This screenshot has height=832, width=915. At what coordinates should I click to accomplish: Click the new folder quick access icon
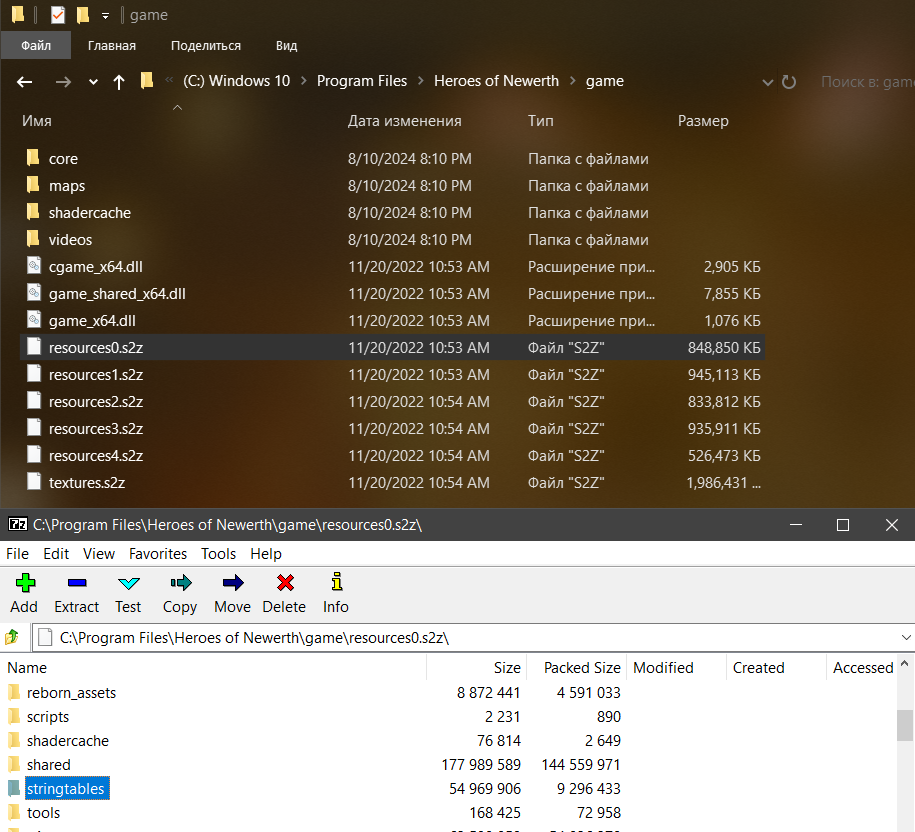click(82, 15)
